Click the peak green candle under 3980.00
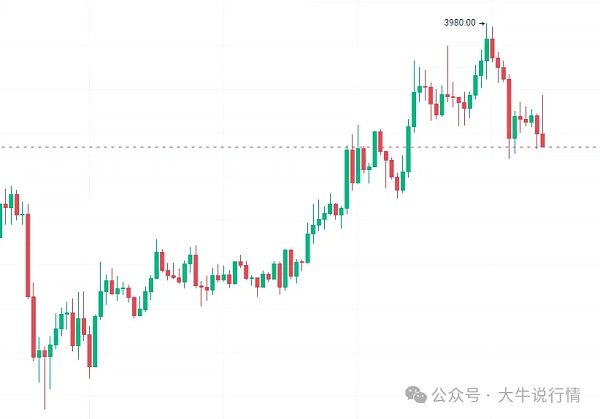 coord(489,49)
